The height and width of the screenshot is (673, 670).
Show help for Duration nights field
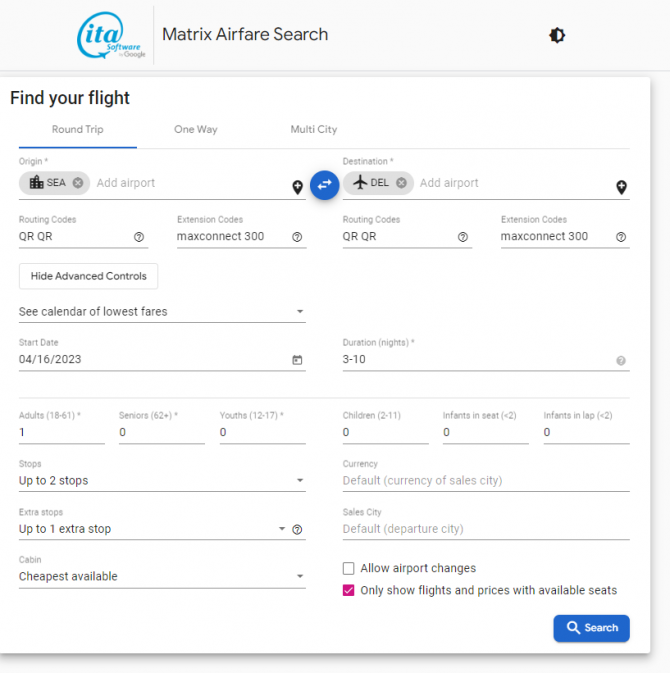click(x=621, y=361)
